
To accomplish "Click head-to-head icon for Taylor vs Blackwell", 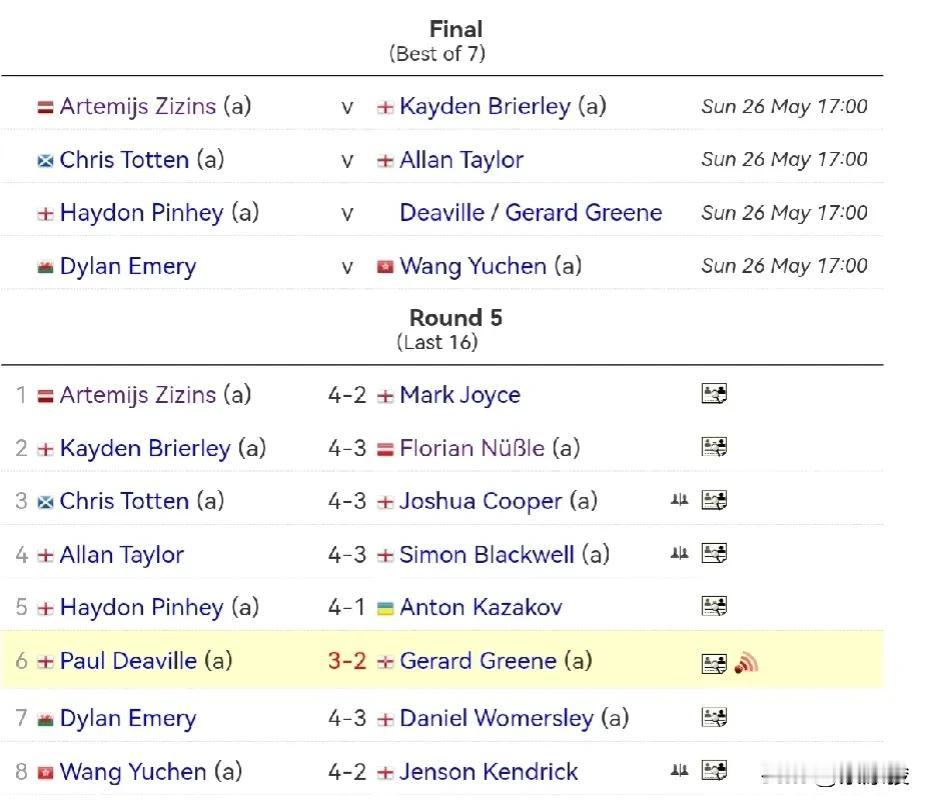I will [680, 553].
